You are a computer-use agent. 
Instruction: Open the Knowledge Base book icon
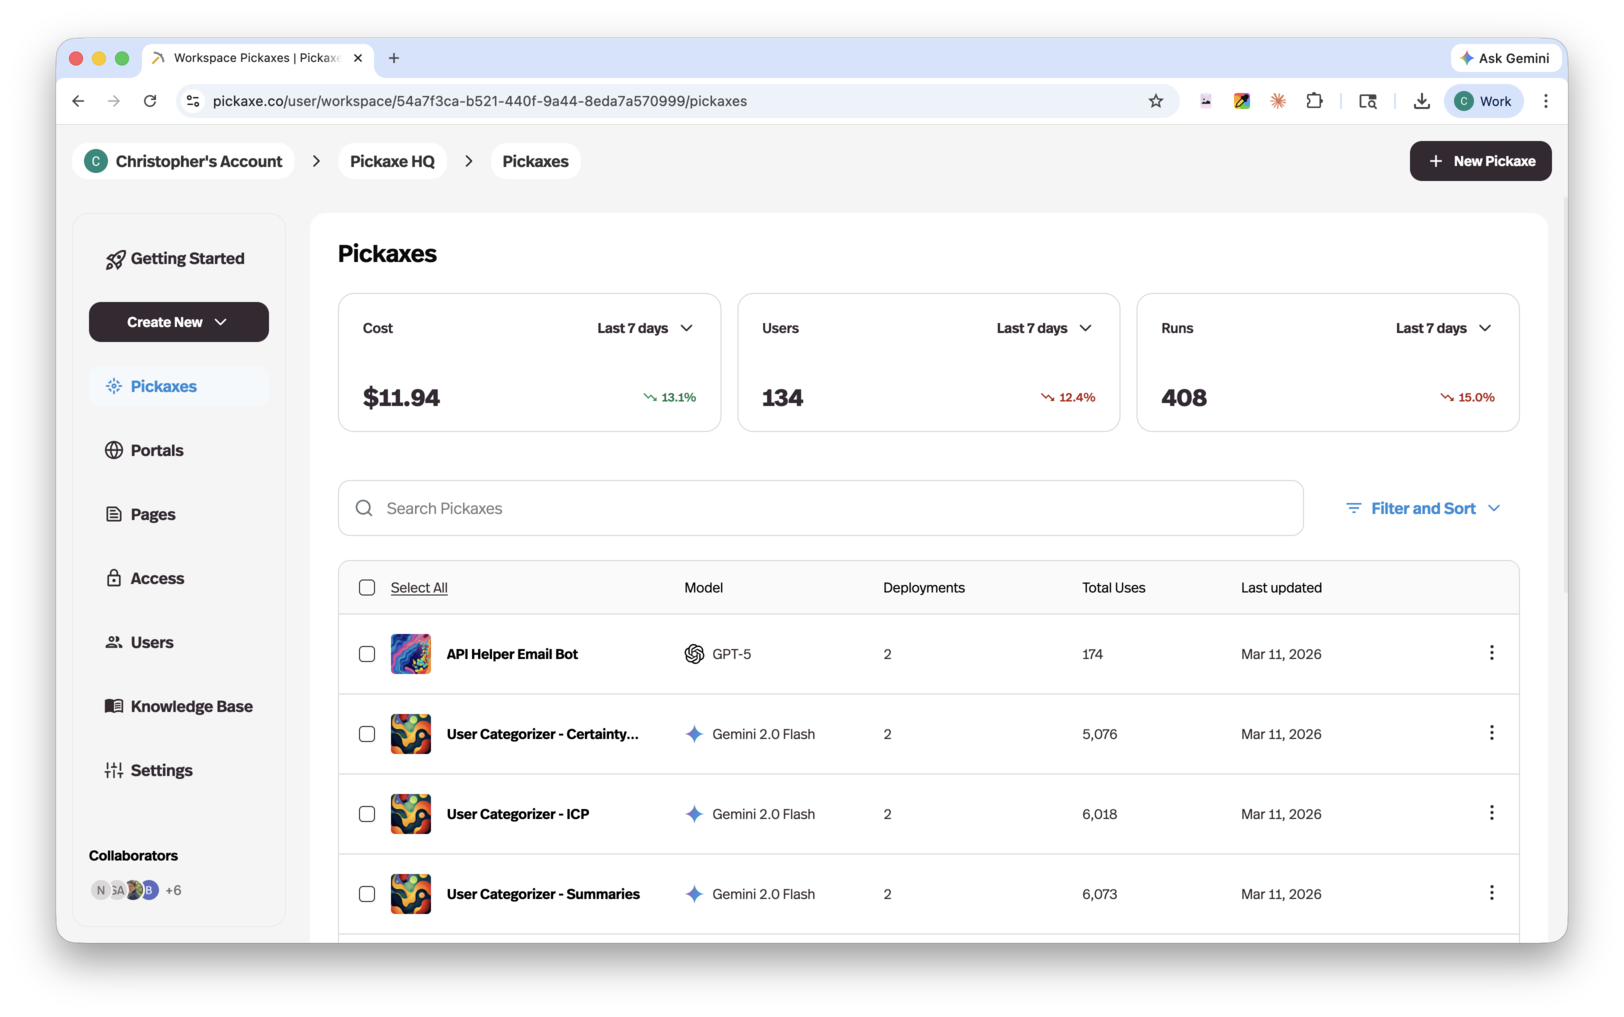pyautogui.click(x=113, y=706)
